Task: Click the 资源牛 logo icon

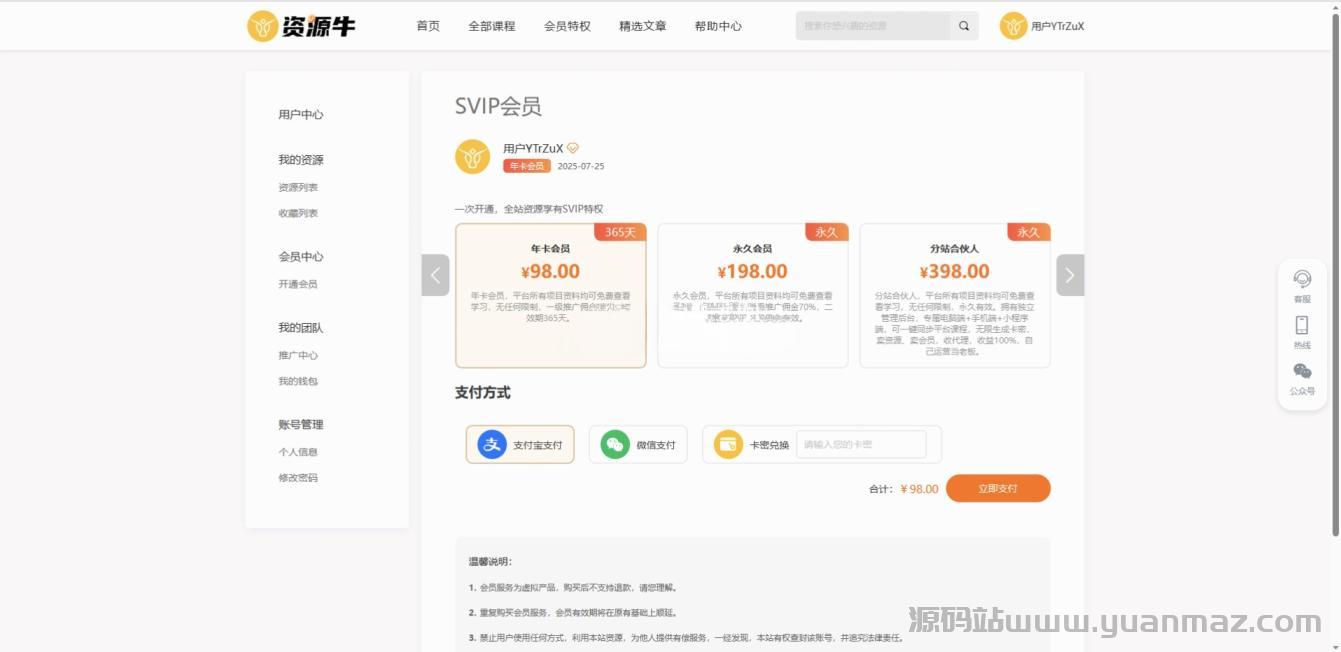Action: pos(263,26)
